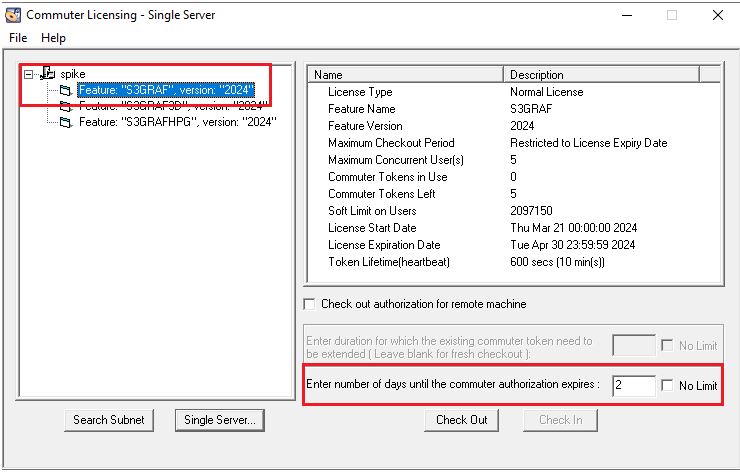This screenshot has height=472, width=740.
Task: Select Feature "S3GRAFHPG" version 2024
Action: [177, 122]
